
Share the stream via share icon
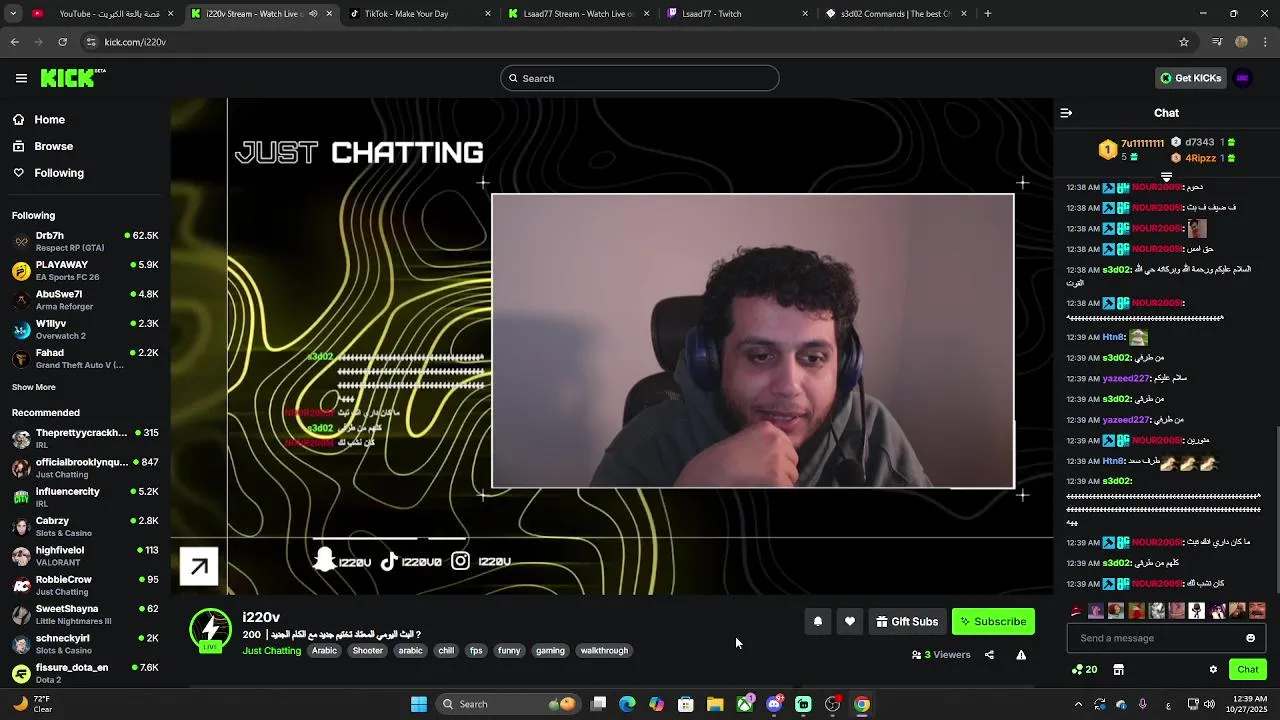pos(989,655)
